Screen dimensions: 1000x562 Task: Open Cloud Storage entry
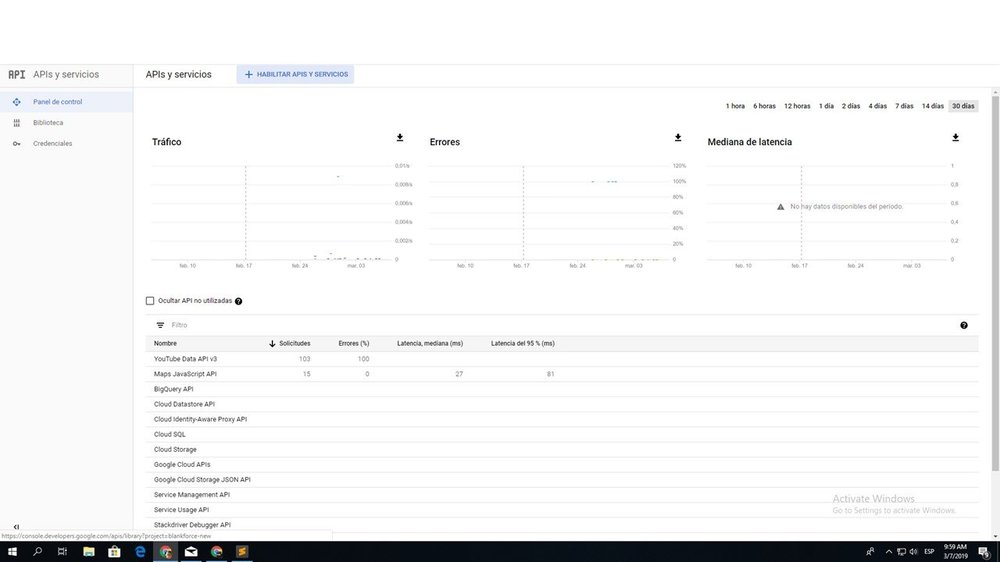175,450
